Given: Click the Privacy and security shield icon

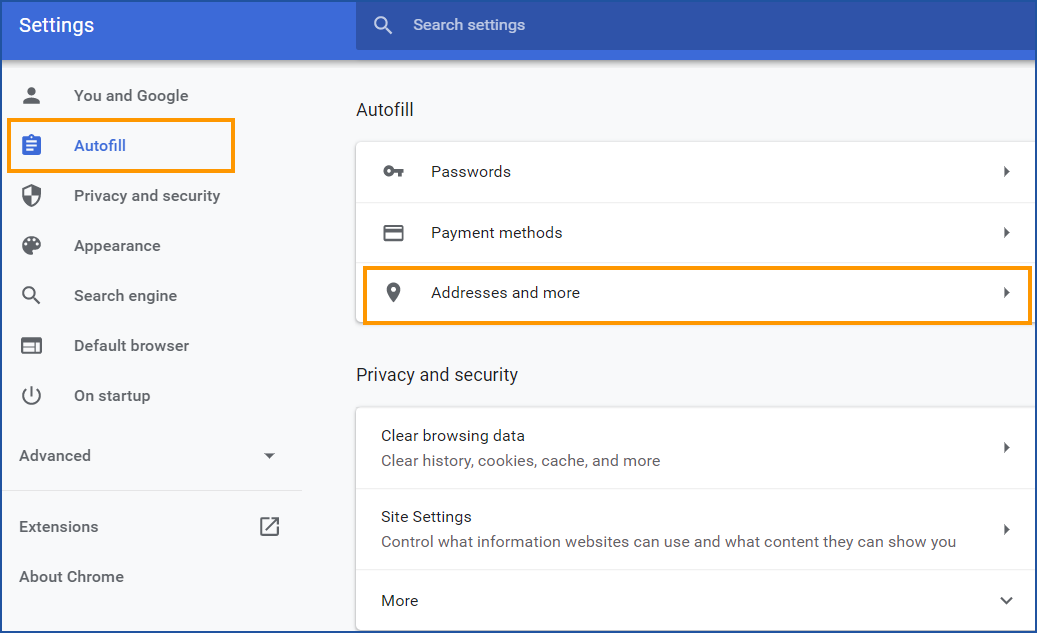Looking at the screenshot, I should click(31, 195).
